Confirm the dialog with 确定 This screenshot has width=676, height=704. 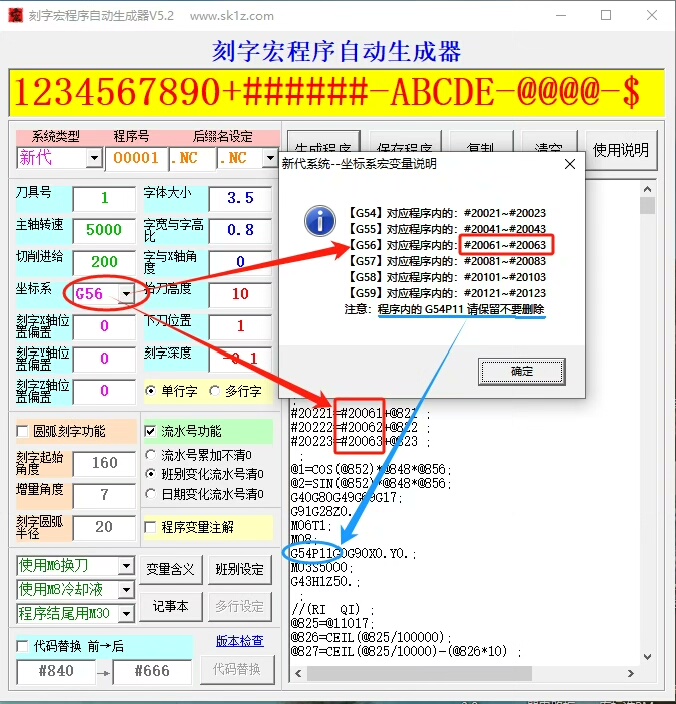point(522,371)
